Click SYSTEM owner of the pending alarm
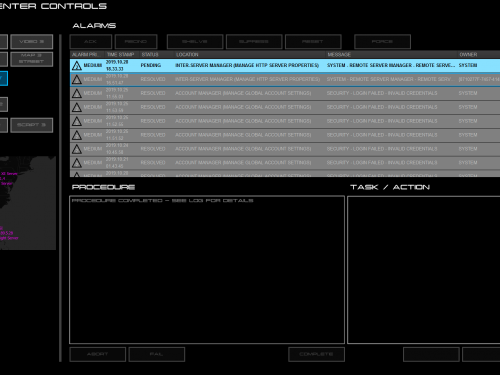Viewport: 500px width, 375px height. click(468, 65)
